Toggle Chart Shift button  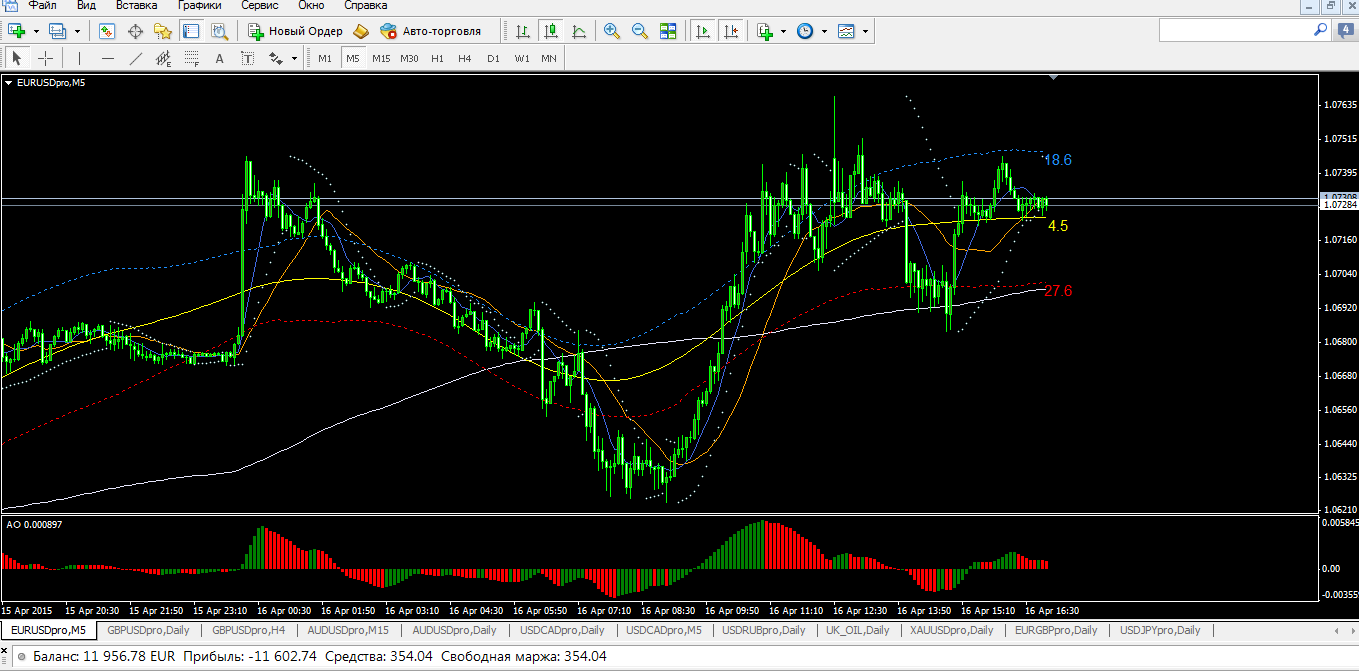tap(732, 31)
